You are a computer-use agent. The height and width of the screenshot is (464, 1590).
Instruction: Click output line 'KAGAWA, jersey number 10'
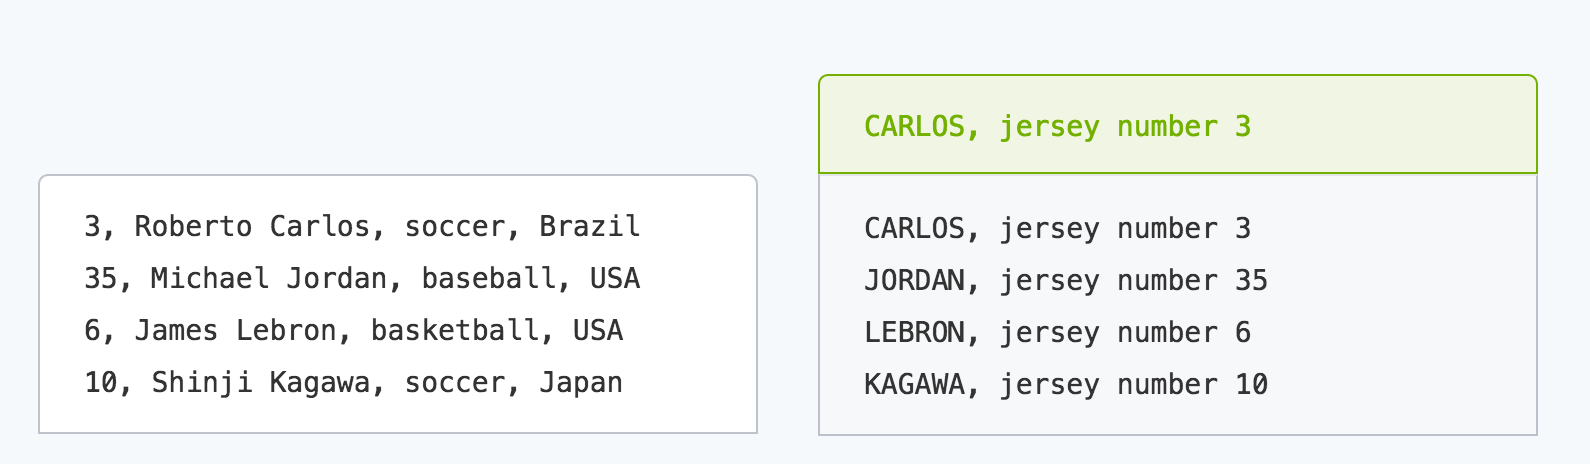(1066, 384)
